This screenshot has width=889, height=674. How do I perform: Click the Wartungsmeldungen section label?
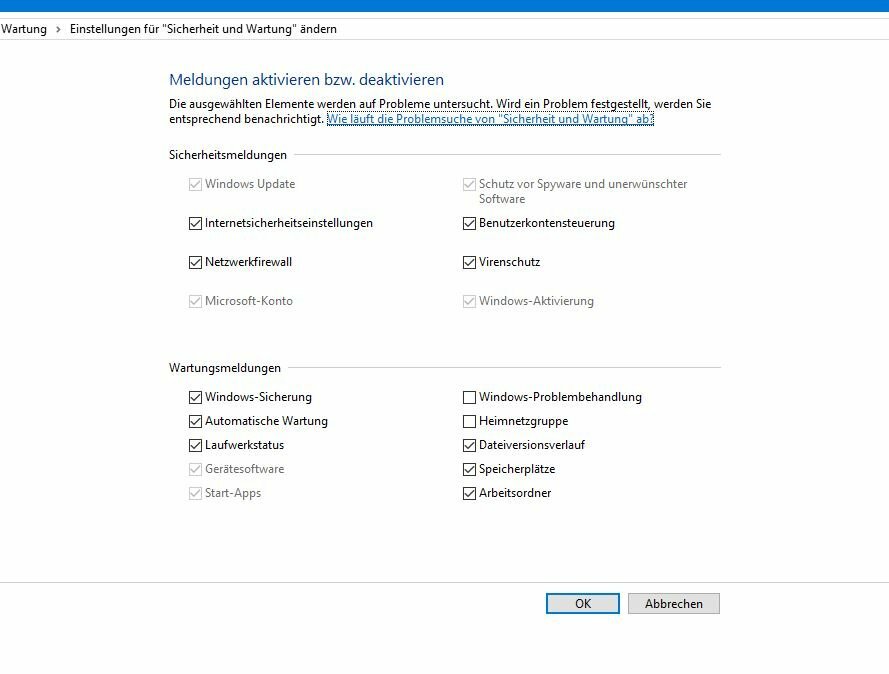pos(225,368)
